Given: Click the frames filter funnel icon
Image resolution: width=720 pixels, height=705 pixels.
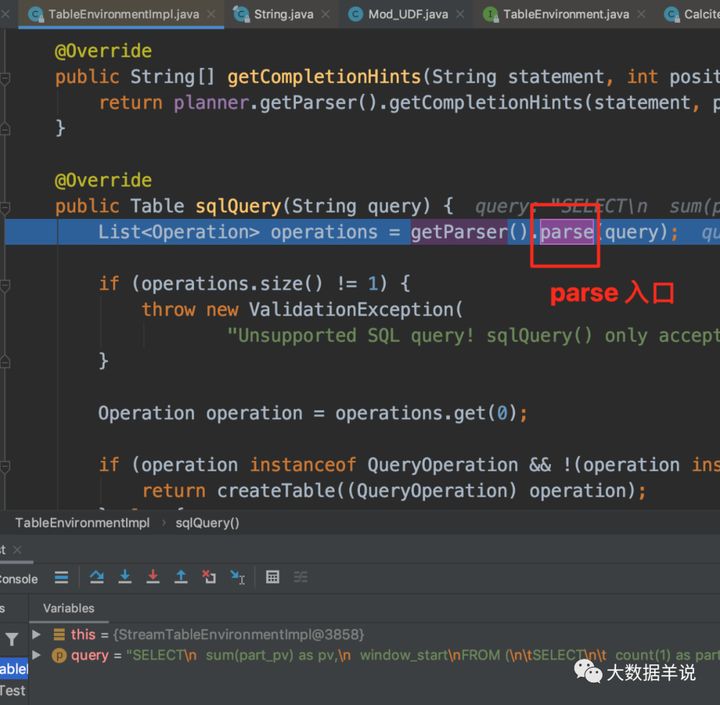Looking at the screenshot, I should (x=12, y=639).
